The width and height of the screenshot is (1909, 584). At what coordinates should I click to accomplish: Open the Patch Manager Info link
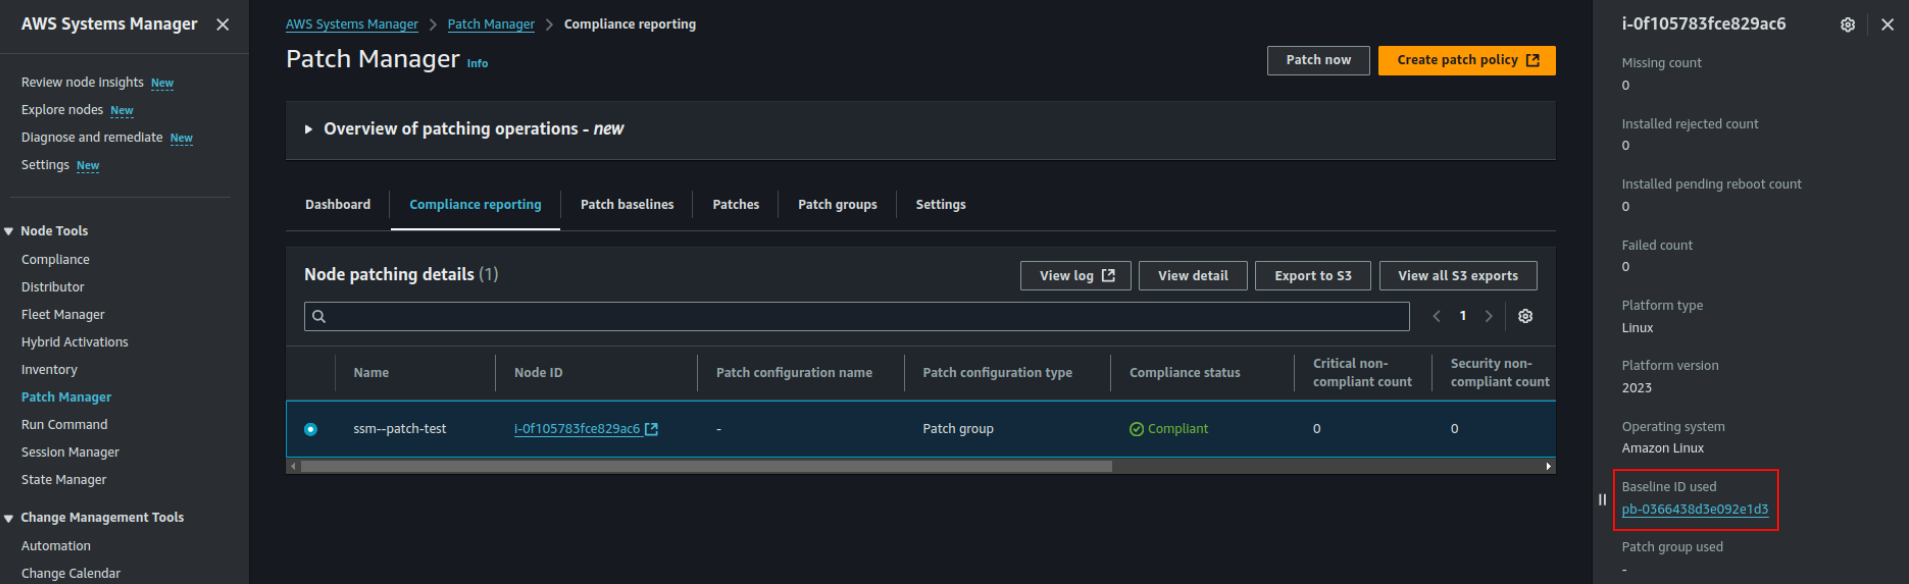[x=478, y=63]
